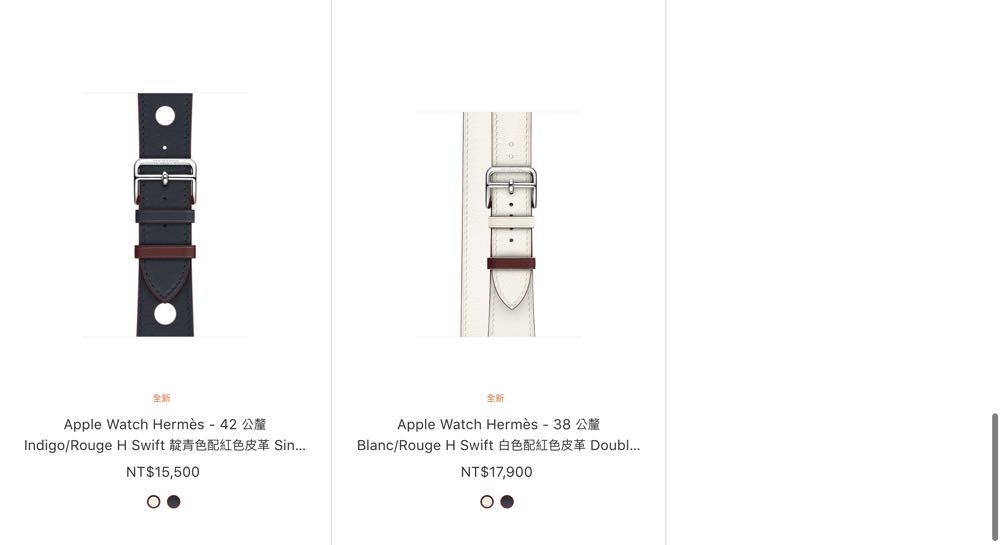Click the orange 全新 label above the 38 公釐 band
The width and height of the screenshot is (1000, 545).
[496, 398]
